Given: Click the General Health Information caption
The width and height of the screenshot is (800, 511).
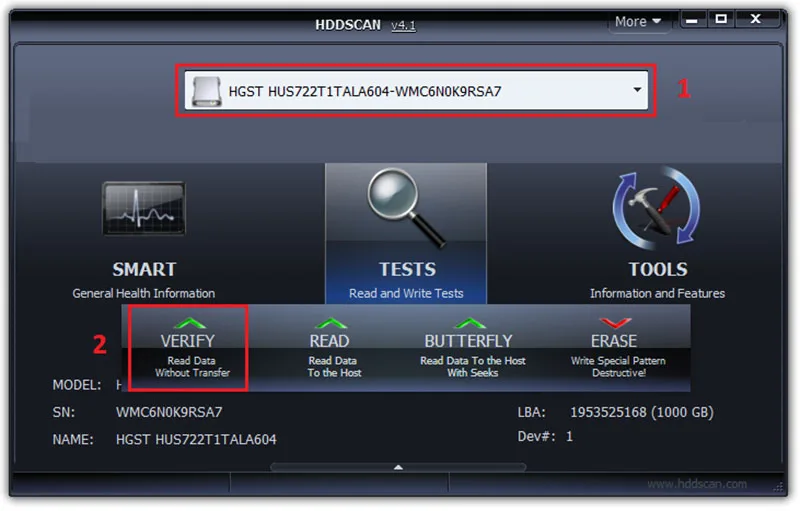Looking at the screenshot, I should (x=143, y=293).
